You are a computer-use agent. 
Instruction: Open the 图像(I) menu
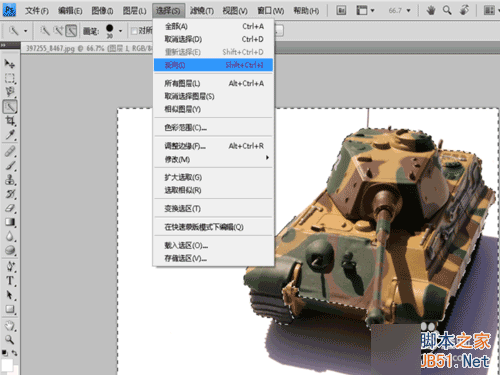(103, 11)
